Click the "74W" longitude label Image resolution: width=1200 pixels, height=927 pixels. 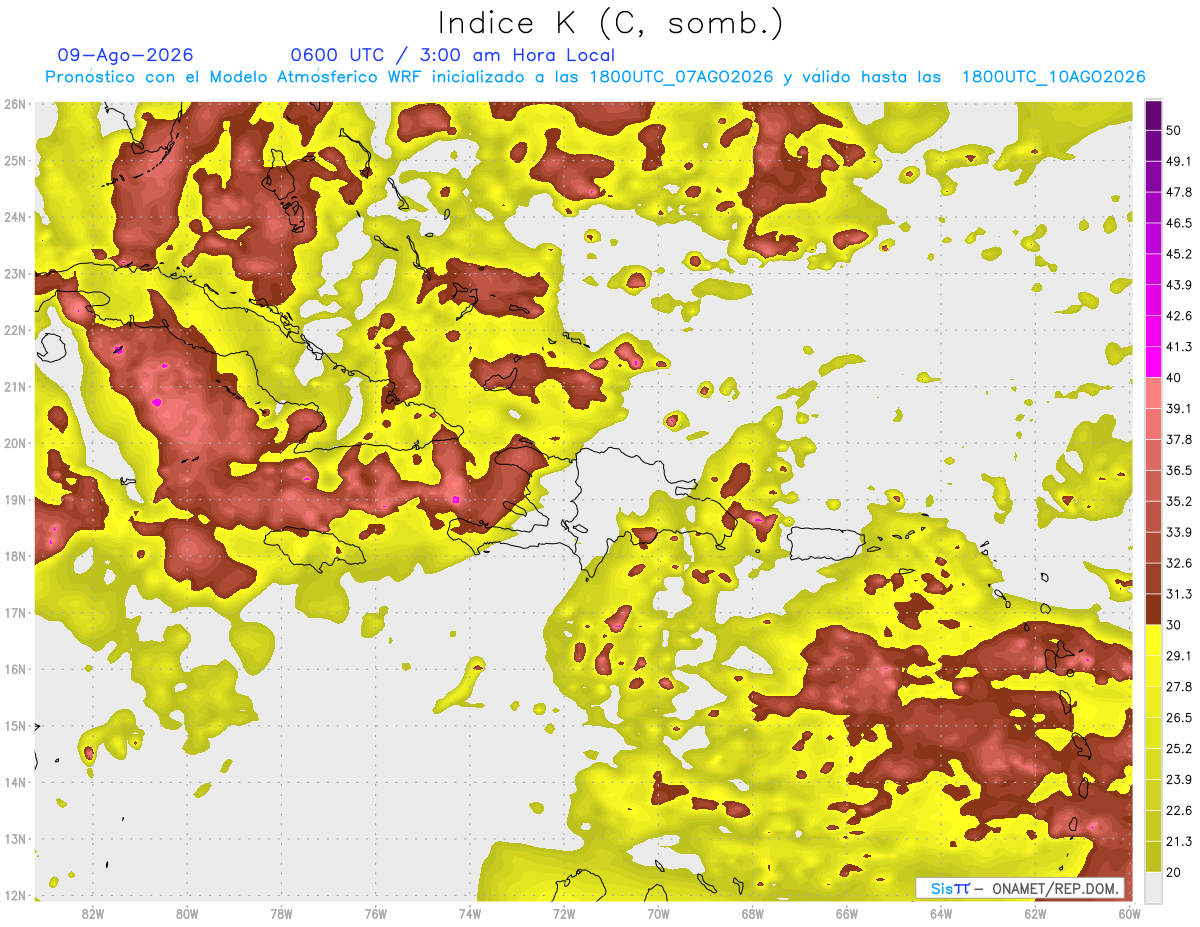(x=469, y=913)
